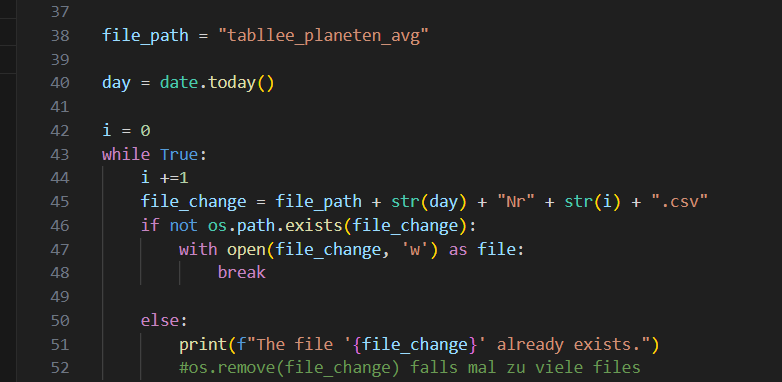Click the commented os.remove line
The image size is (782, 382).
coord(409,368)
